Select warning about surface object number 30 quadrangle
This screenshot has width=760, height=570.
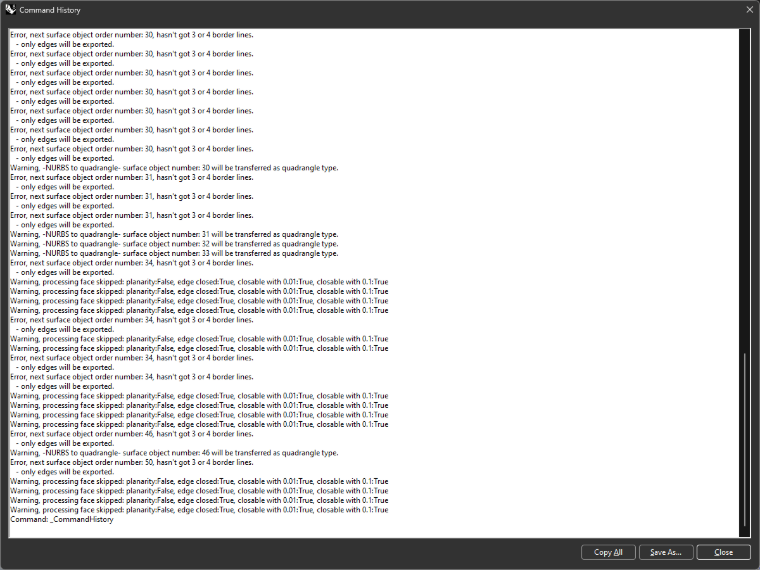point(174,168)
